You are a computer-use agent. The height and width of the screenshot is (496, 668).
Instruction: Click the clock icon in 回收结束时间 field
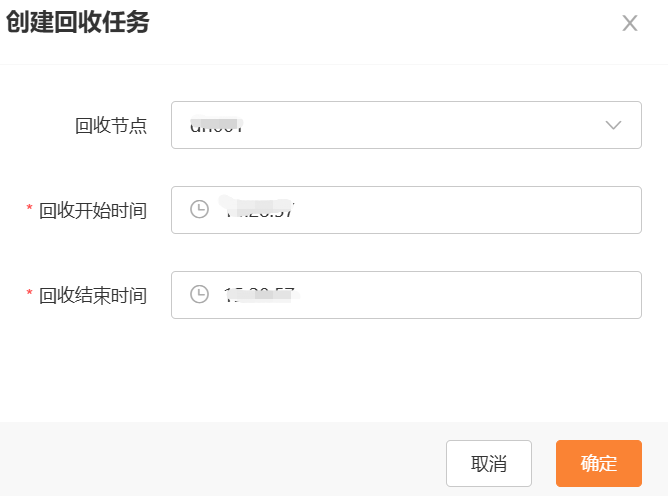tap(199, 294)
